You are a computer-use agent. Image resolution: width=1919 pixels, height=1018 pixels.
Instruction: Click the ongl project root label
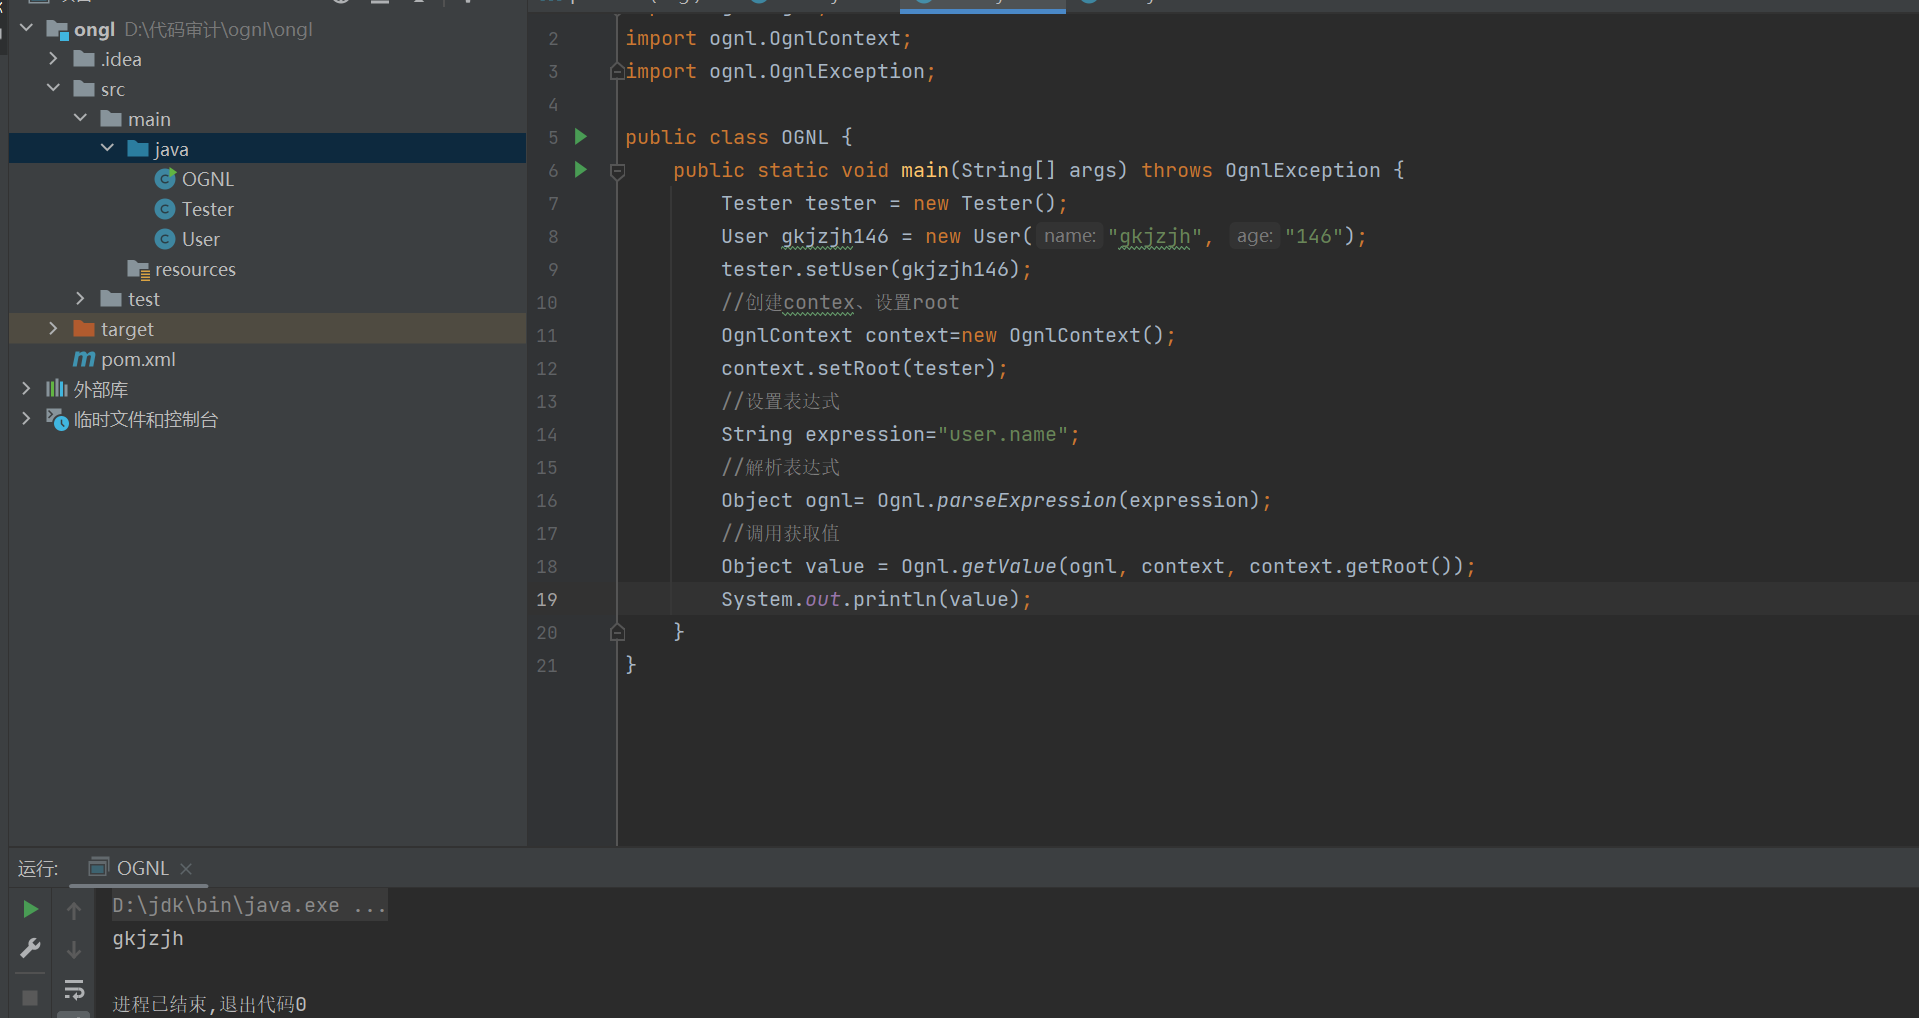[94, 29]
